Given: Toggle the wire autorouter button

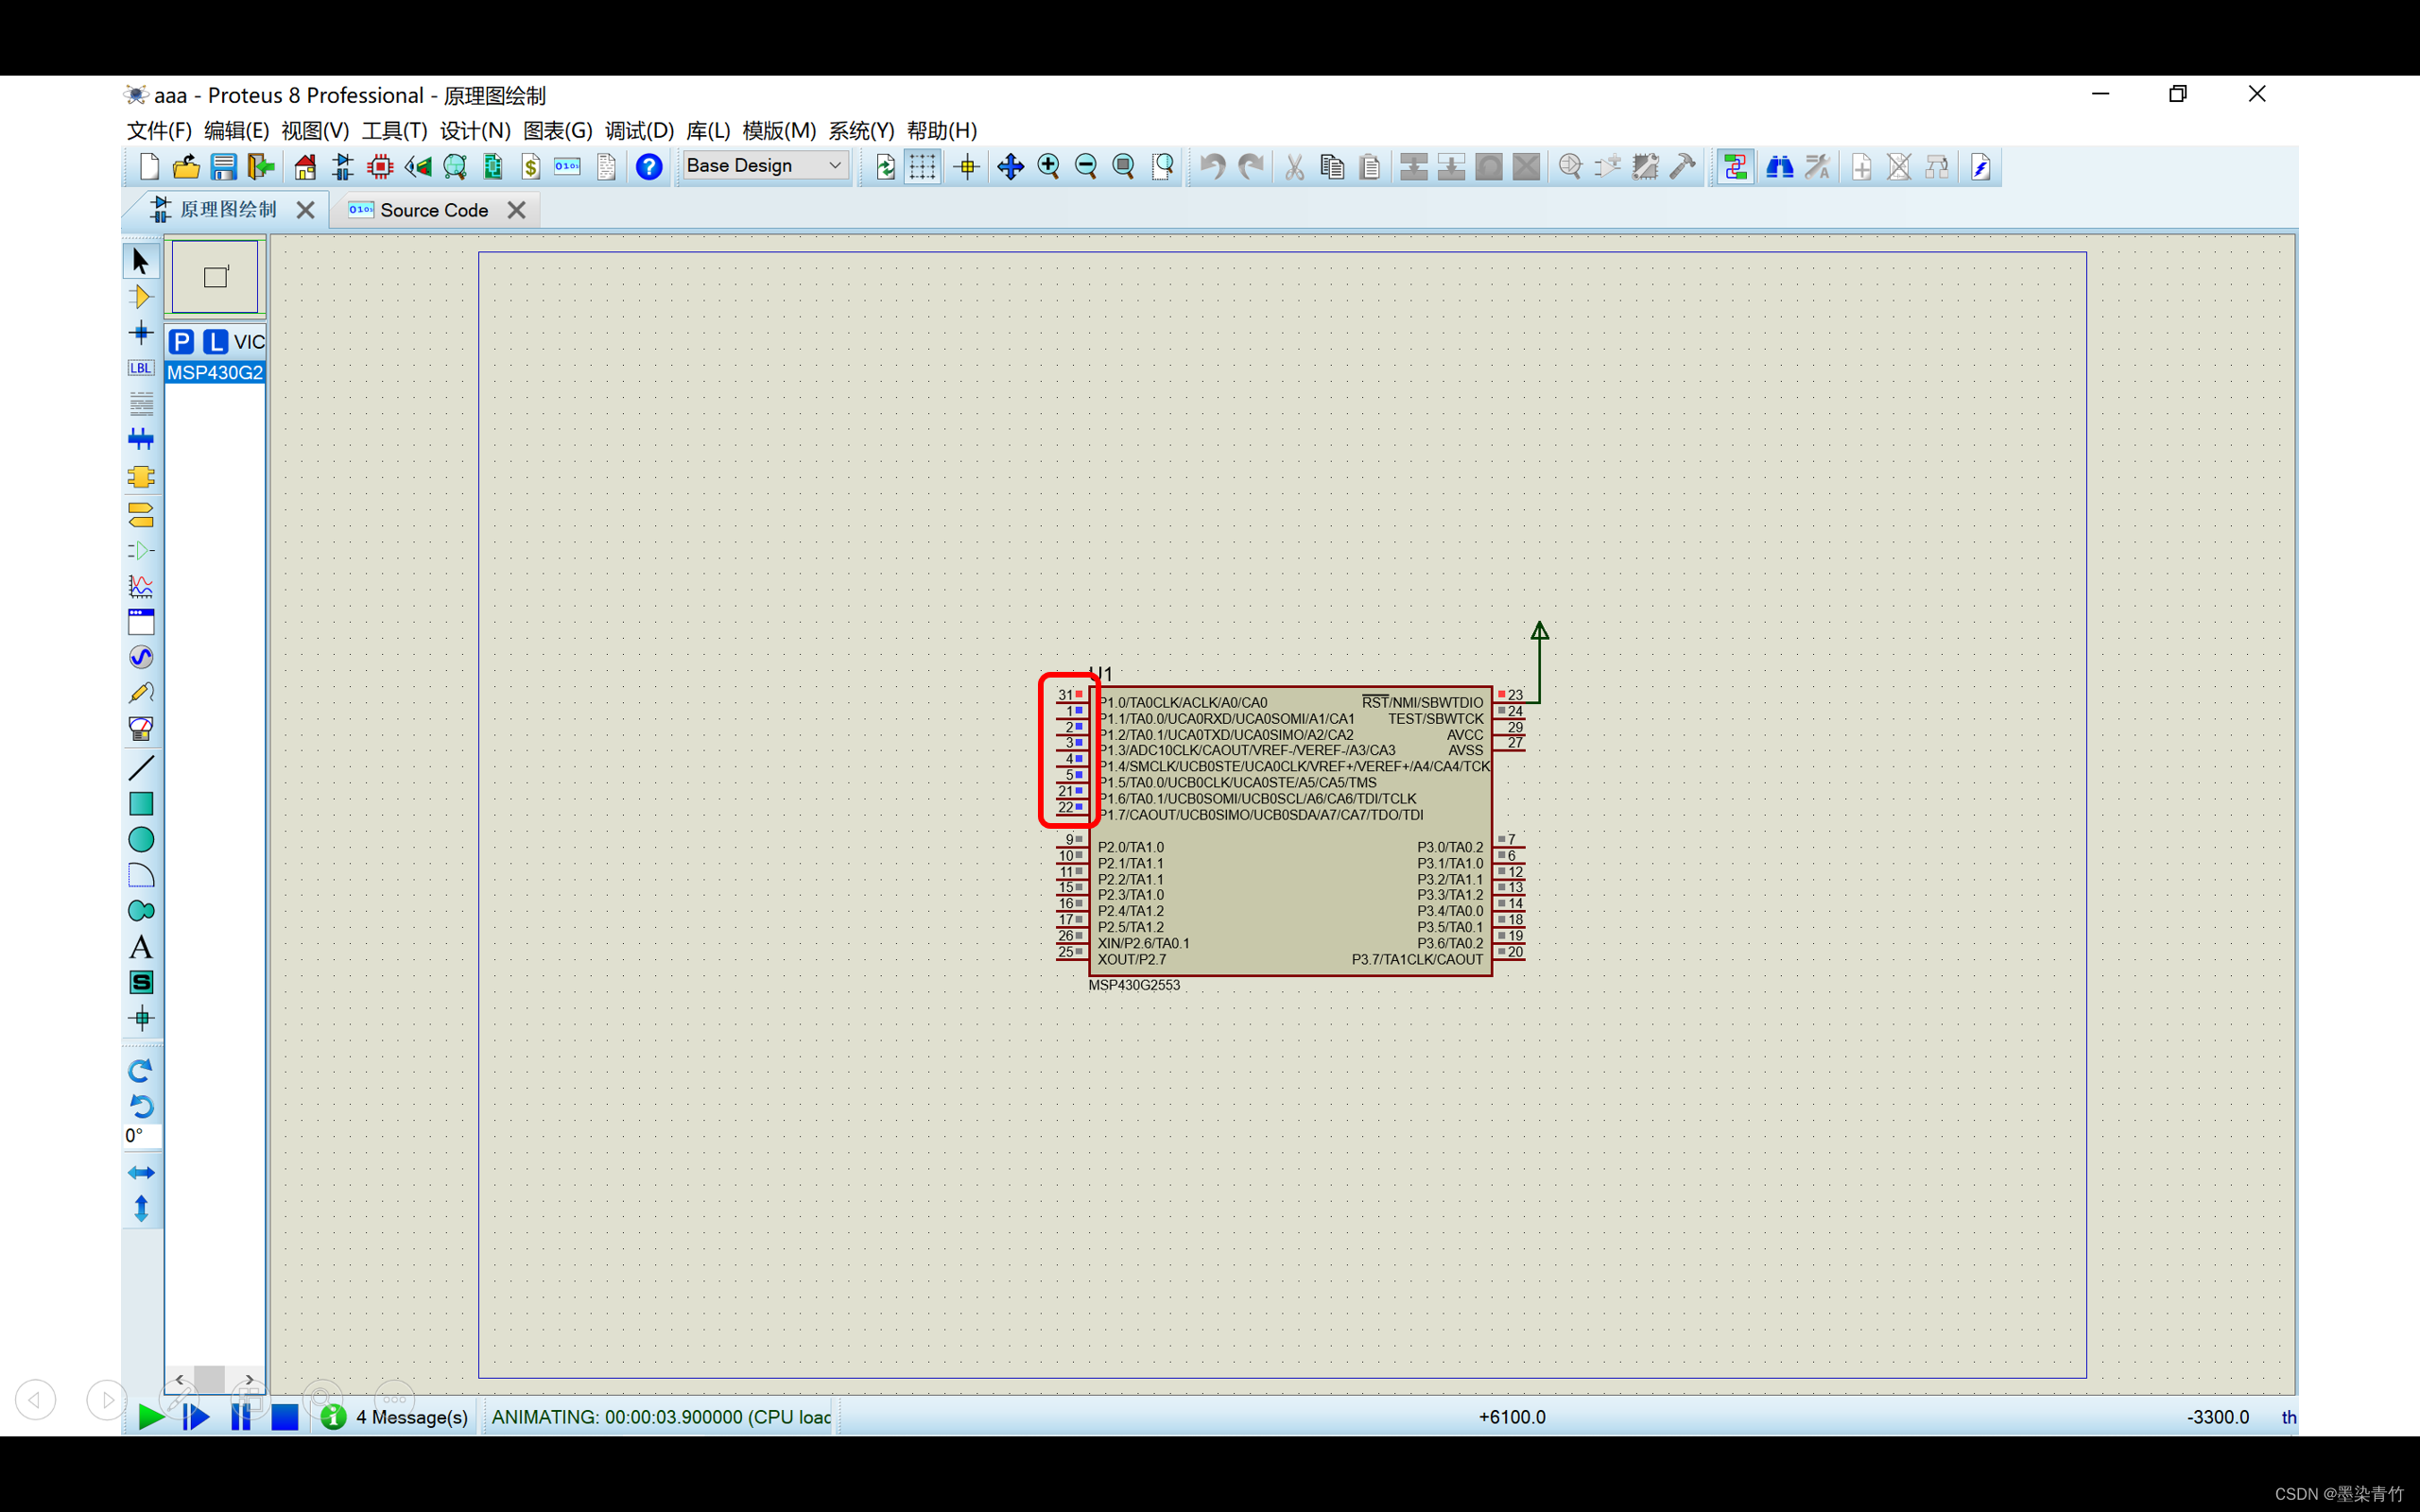Looking at the screenshot, I should [x=1735, y=167].
